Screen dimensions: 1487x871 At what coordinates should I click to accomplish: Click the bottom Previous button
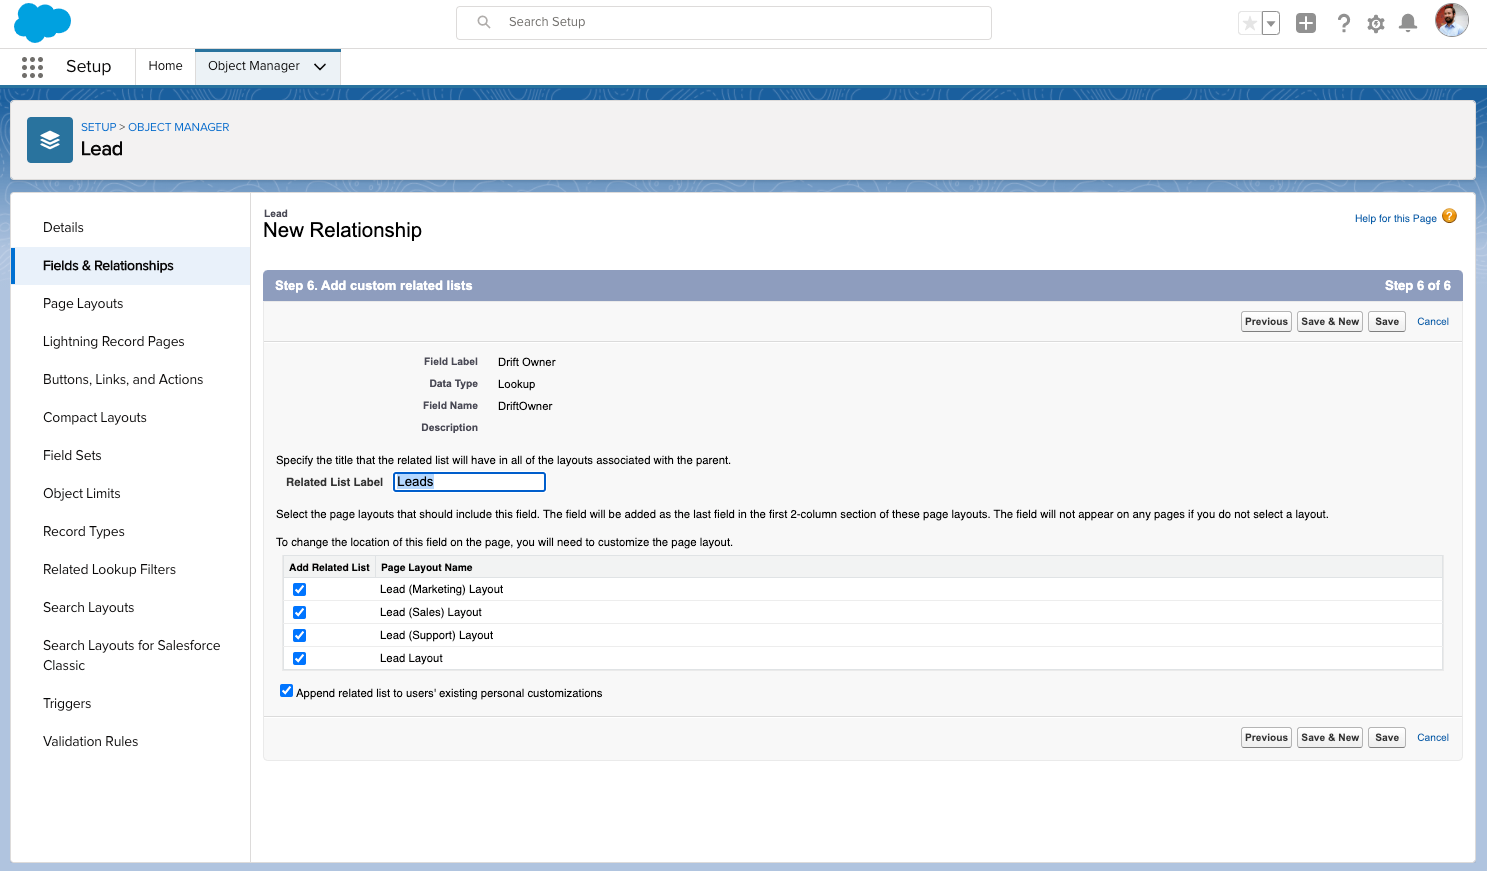tap(1266, 738)
